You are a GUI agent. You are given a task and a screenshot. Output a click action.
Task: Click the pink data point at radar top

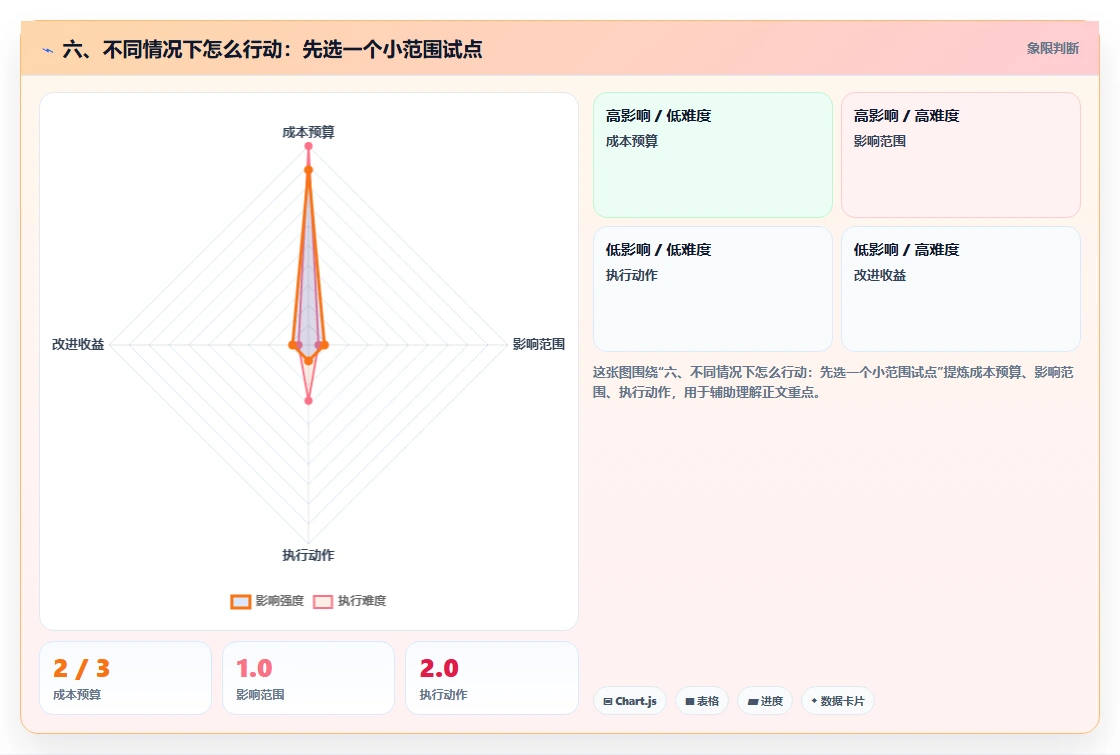tap(309, 146)
